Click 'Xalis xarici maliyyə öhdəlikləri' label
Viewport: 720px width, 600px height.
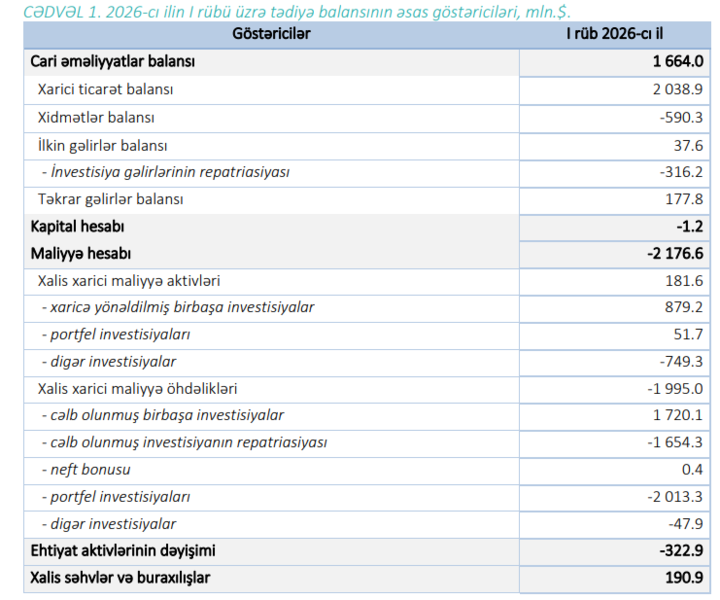click(137, 389)
